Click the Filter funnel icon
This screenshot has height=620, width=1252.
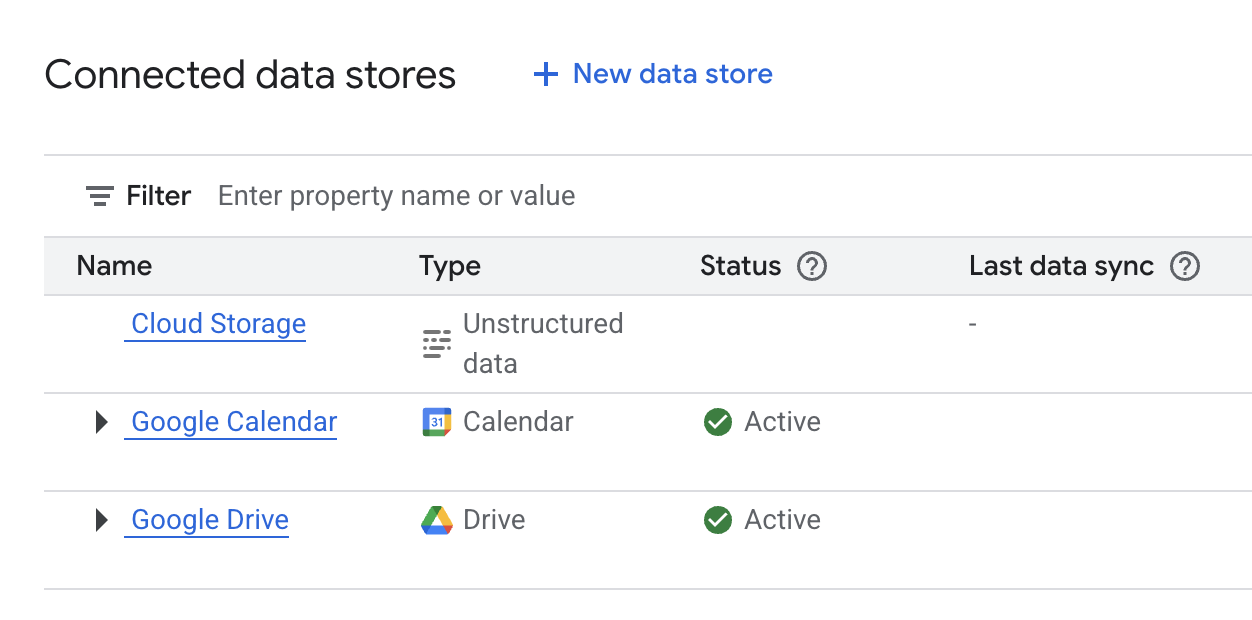97,195
